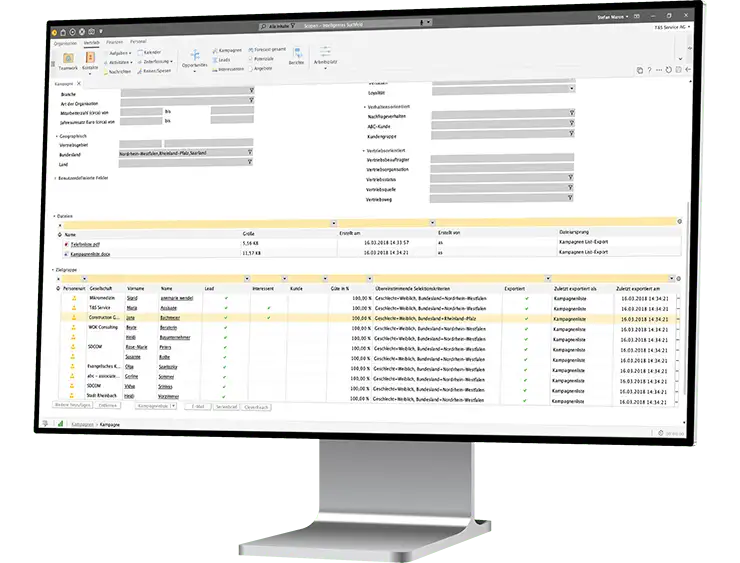Open the Berichte ribbon icon
Image resolution: width=740 pixels, height=563 pixels.
pyautogui.click(x=297, y=56)
